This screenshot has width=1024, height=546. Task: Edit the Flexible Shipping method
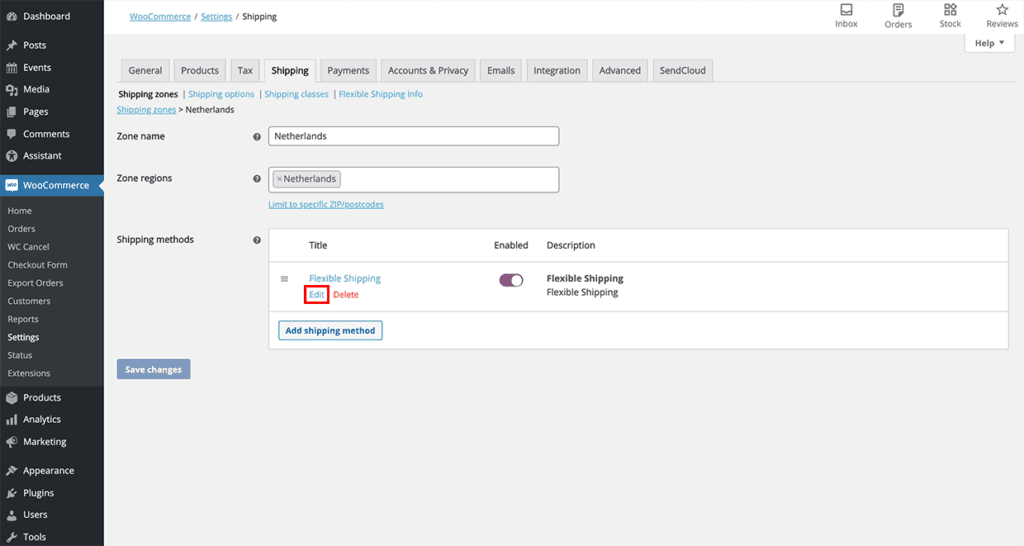coord(317,295)
